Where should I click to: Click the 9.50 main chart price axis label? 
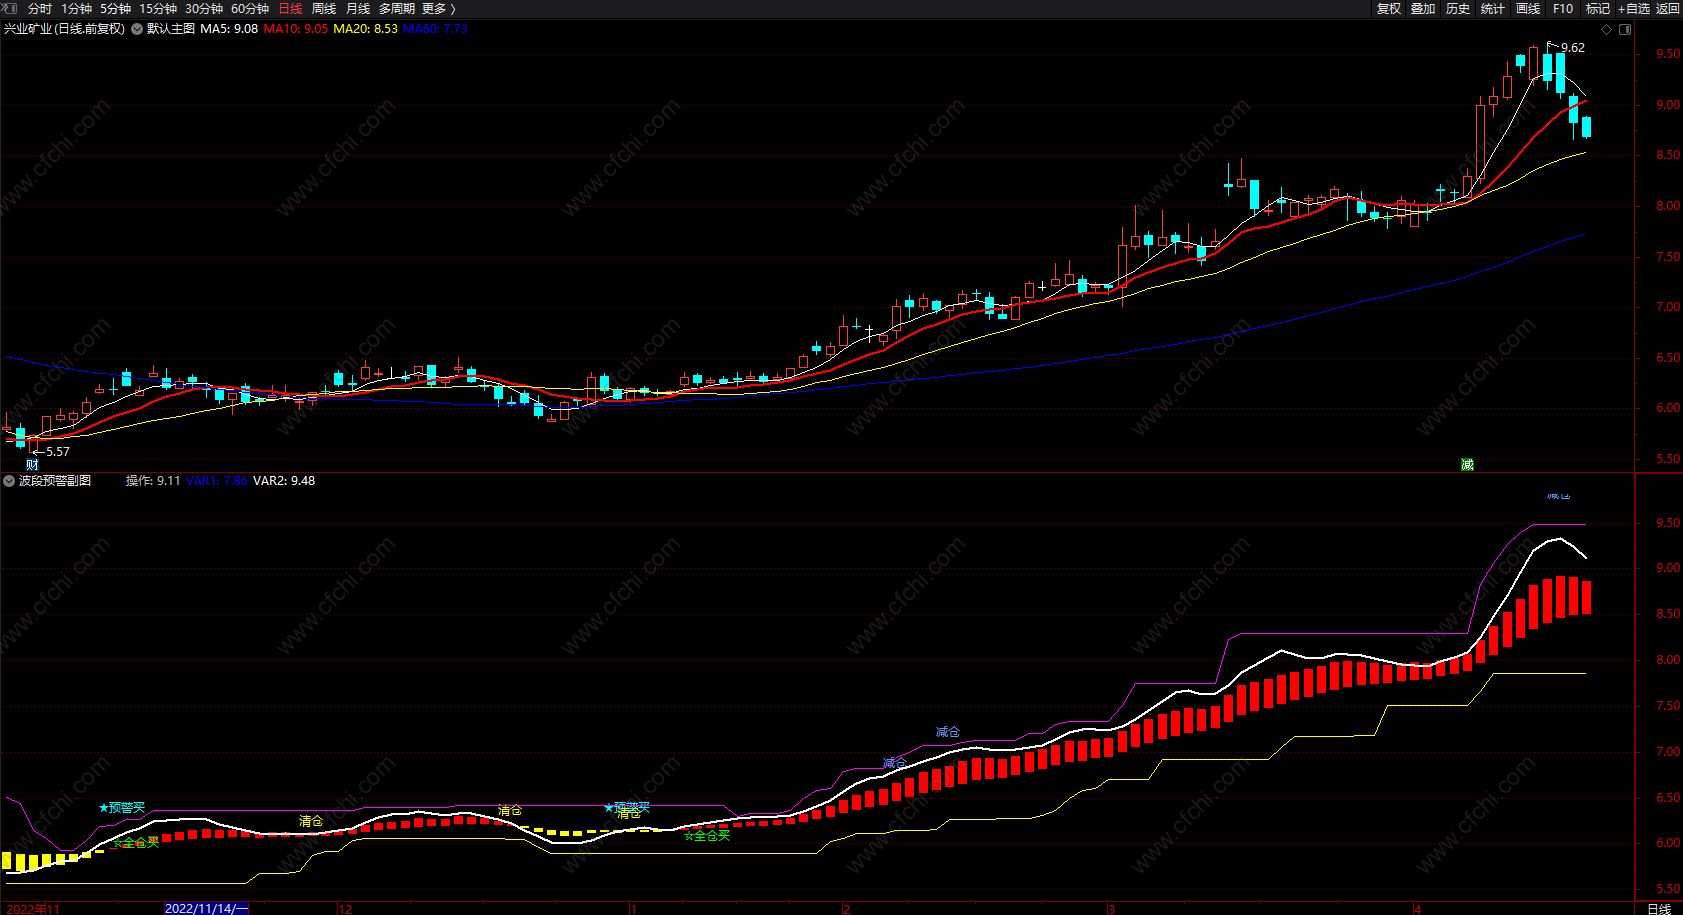[x=1668, y=54]
